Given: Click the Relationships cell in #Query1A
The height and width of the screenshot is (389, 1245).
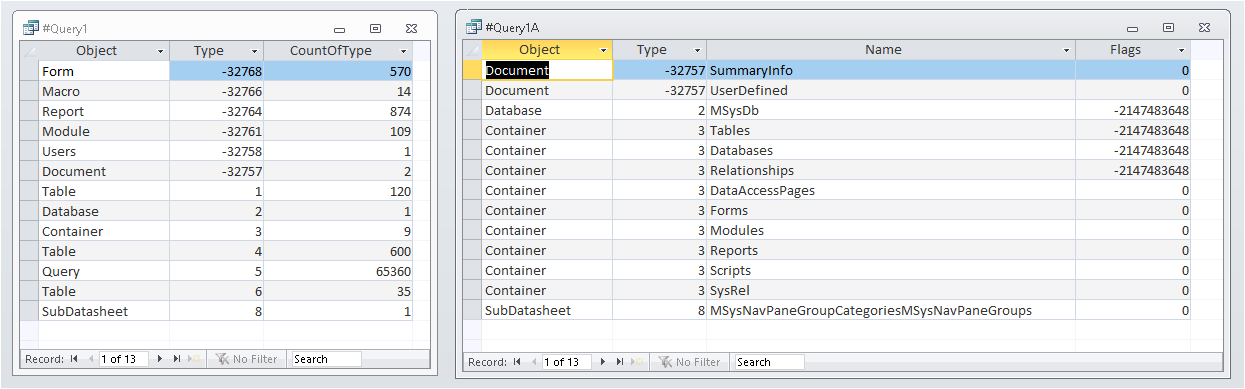Looking at the screenshot, I should (891, 170).
